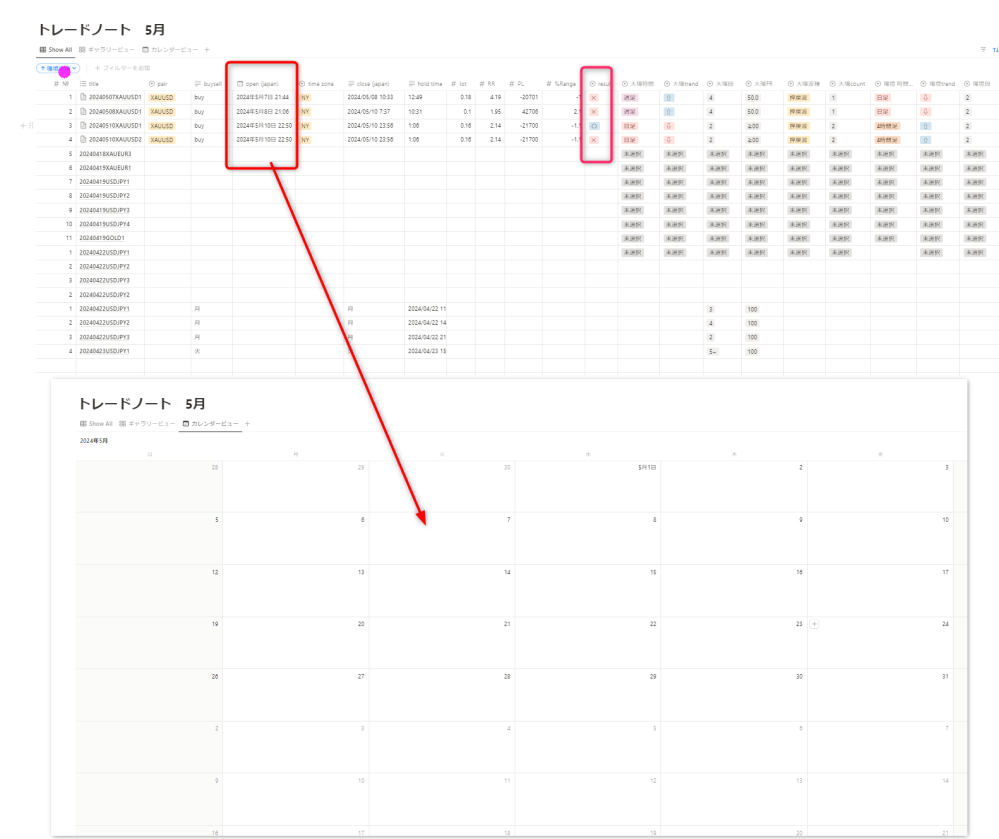Click XAUUSD pair tag in first row

[161, 98]
